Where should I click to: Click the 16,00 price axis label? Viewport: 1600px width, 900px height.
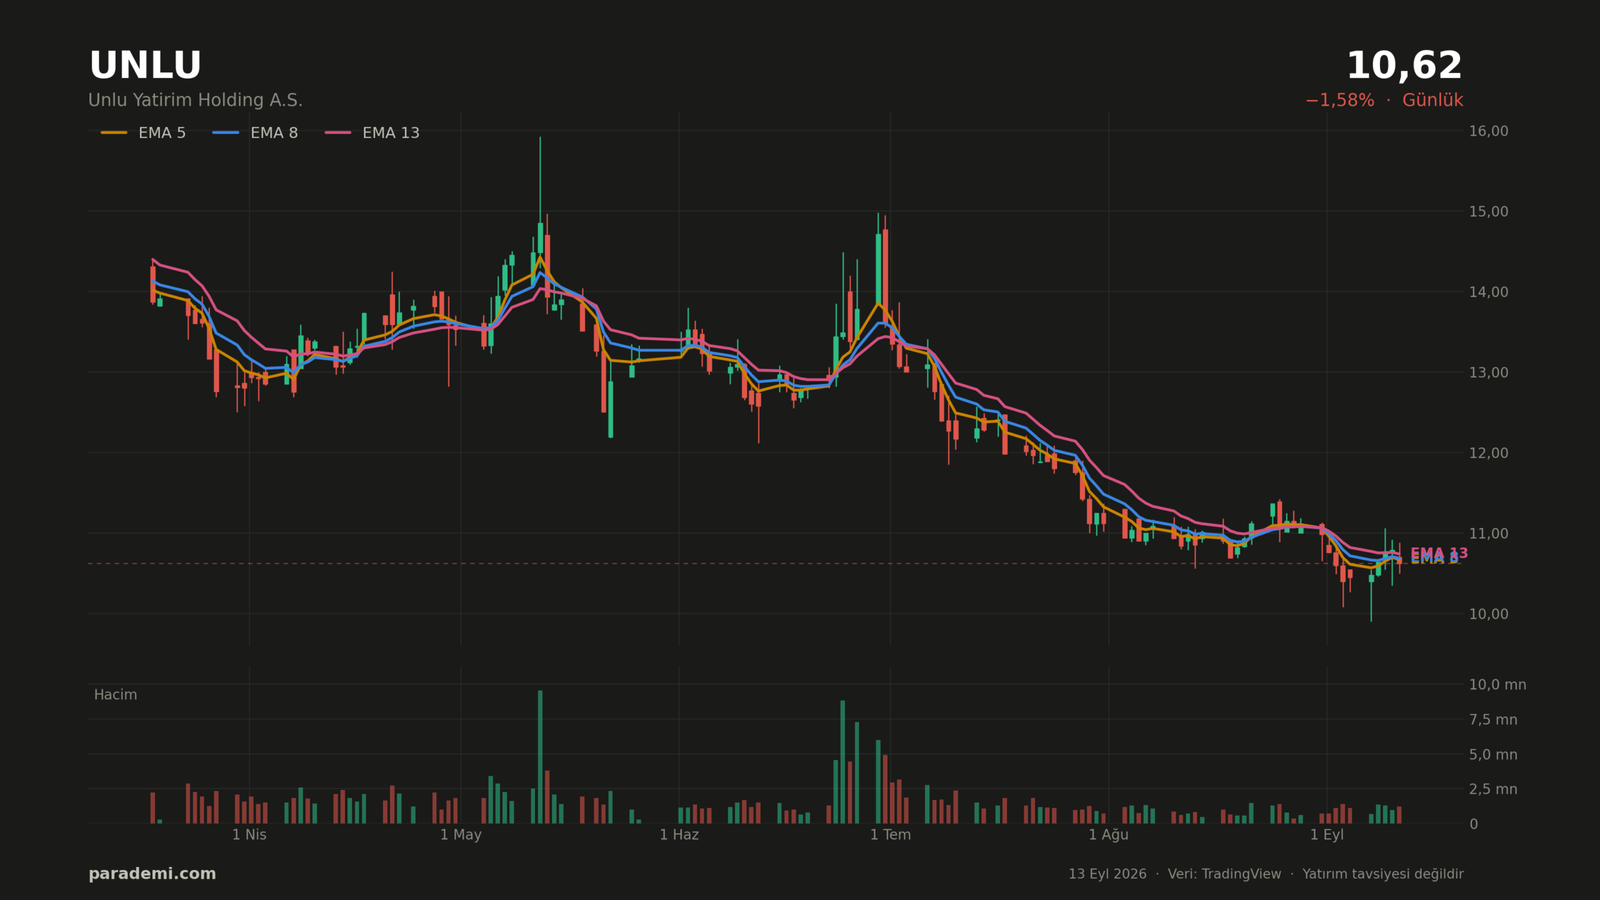1489,131
